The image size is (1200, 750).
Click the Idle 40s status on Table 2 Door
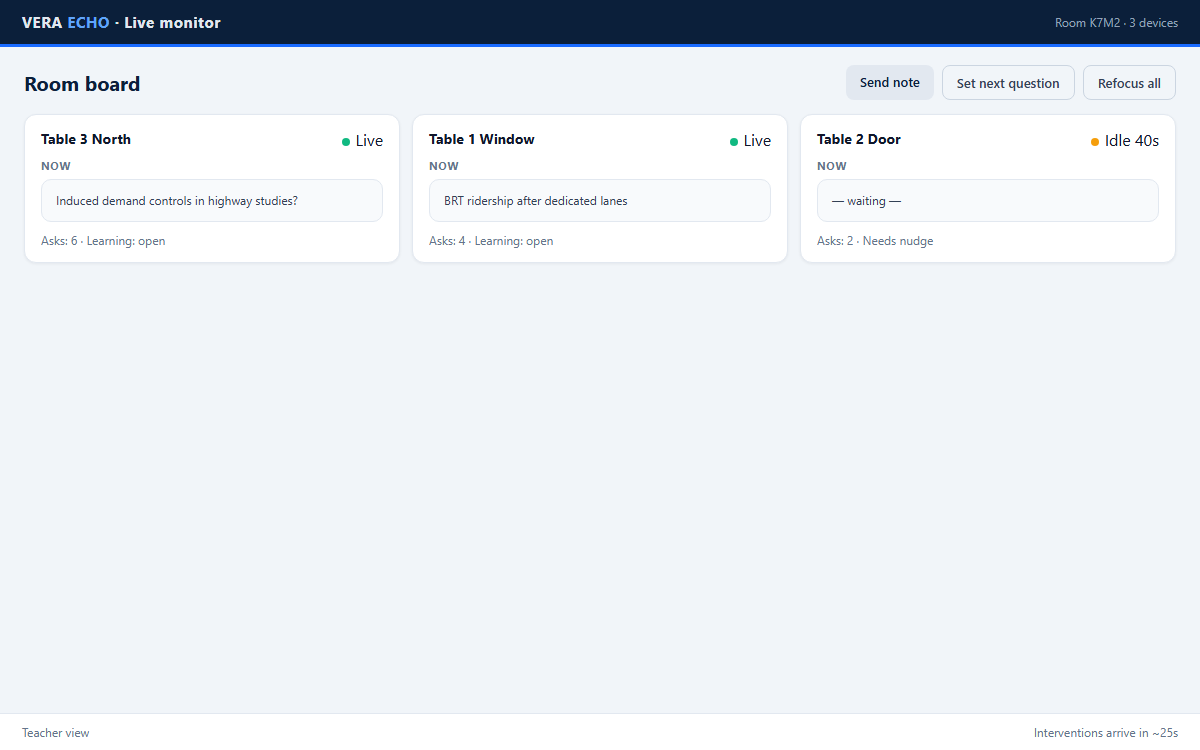[1125, 141]
